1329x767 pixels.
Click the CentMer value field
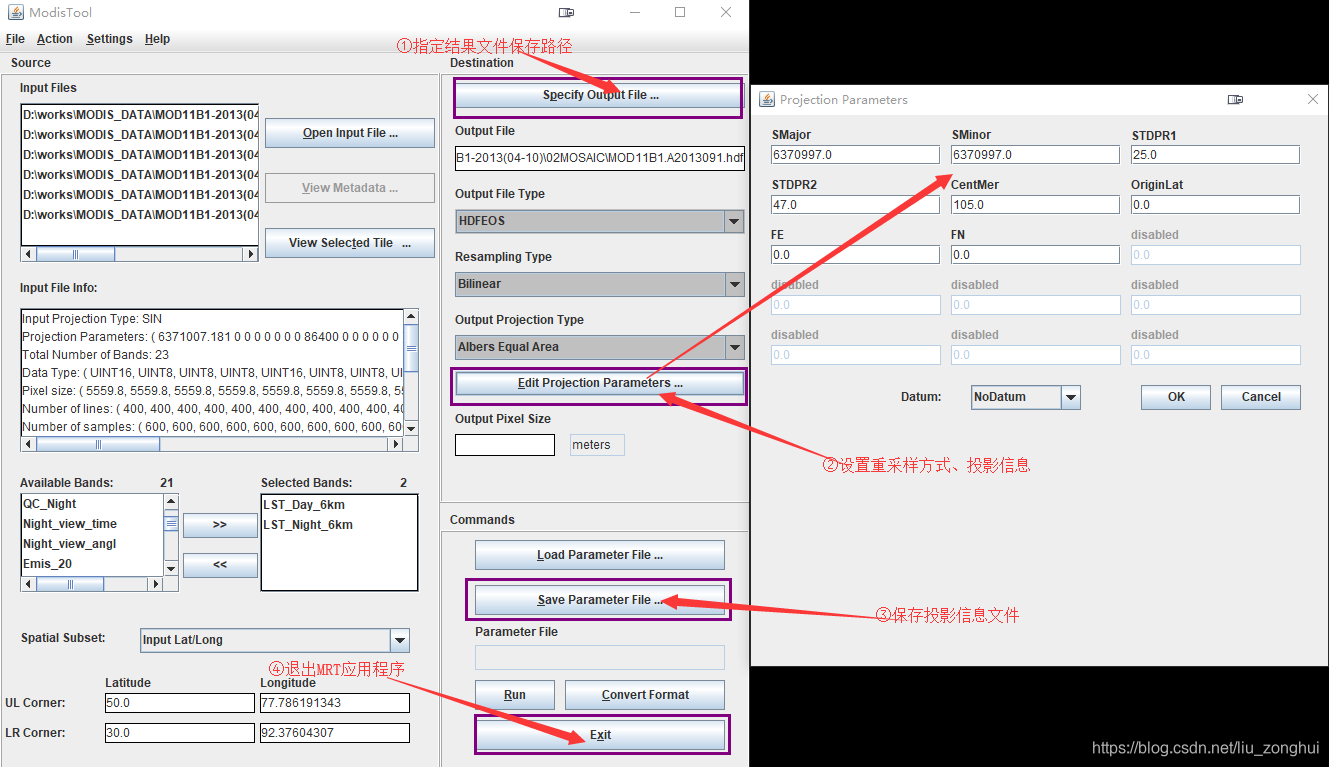(1036, 205)
